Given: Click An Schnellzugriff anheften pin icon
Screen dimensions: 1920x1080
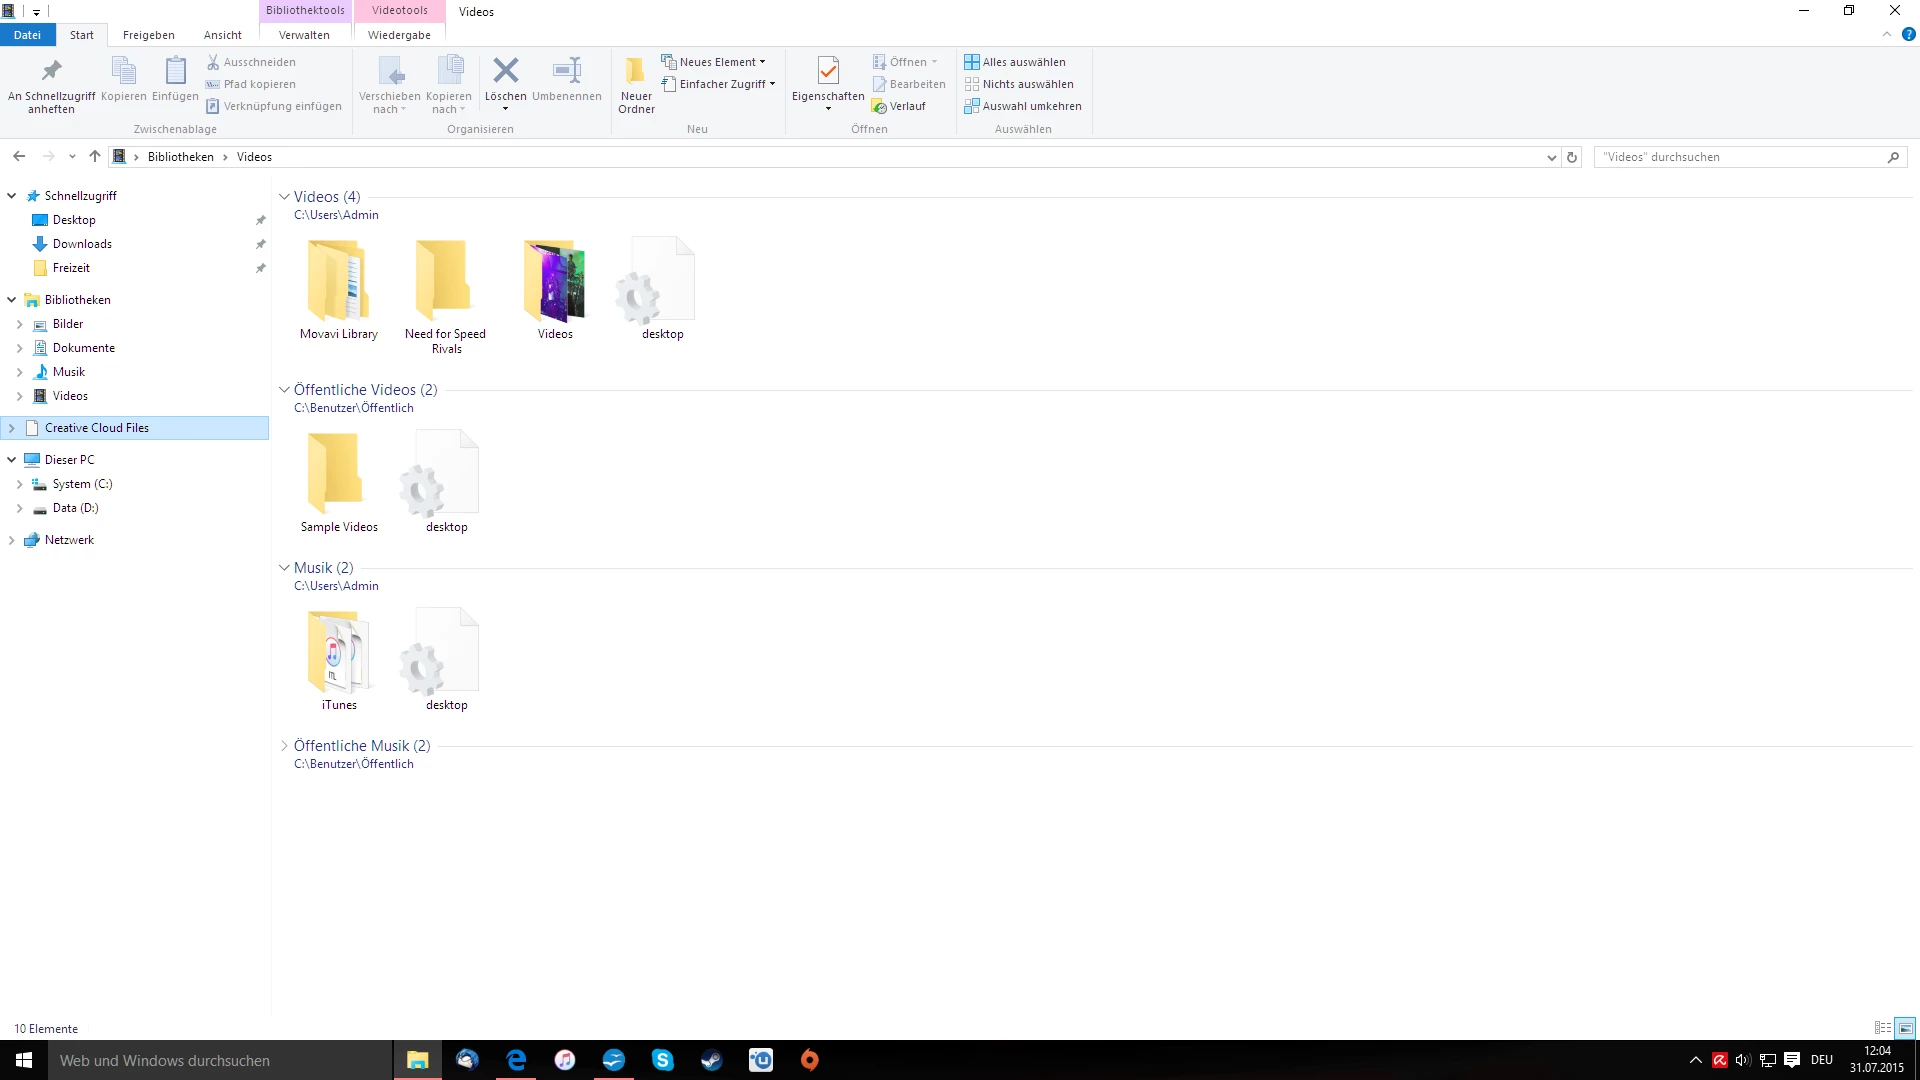Looking at the screenshot, I should coord(51,72).
